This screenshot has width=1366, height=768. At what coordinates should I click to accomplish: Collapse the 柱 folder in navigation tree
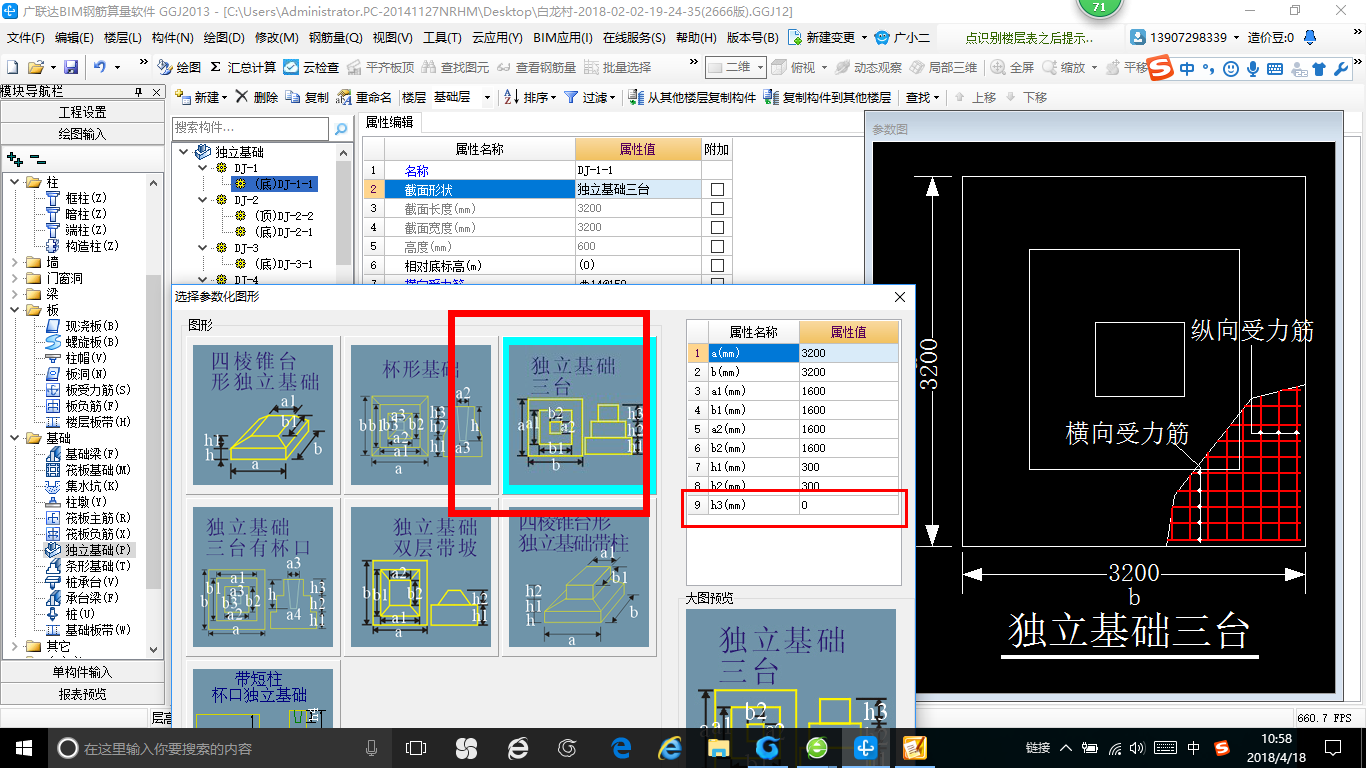pyautogui.click(x=14, y=182)
